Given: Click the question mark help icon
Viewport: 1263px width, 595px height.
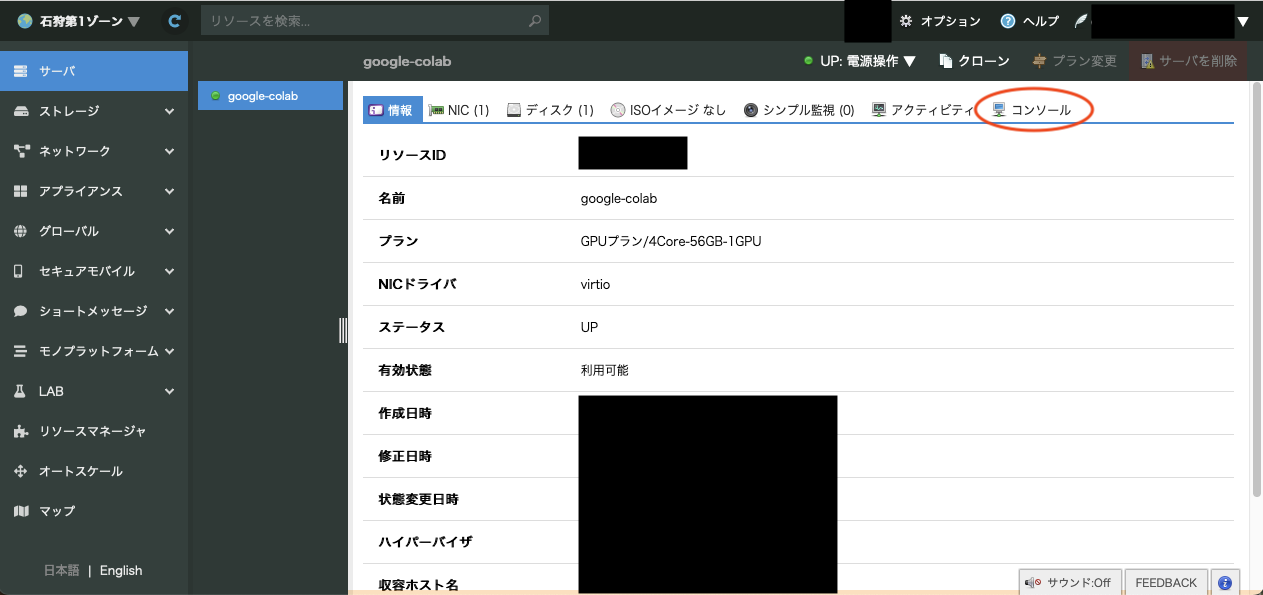Looking at the screenshot, I should (x=1008, y=21).
